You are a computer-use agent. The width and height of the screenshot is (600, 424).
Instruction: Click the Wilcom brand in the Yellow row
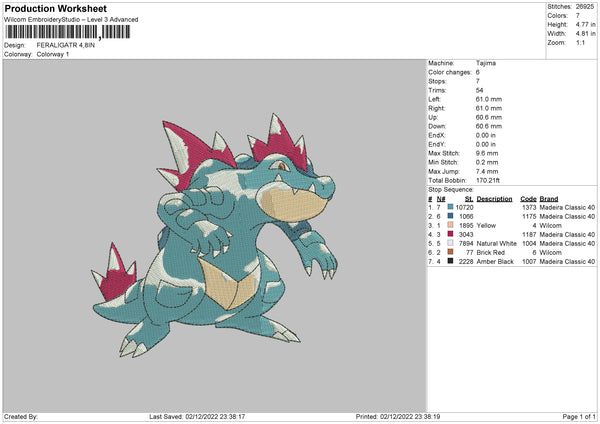[x=550, y=226]
